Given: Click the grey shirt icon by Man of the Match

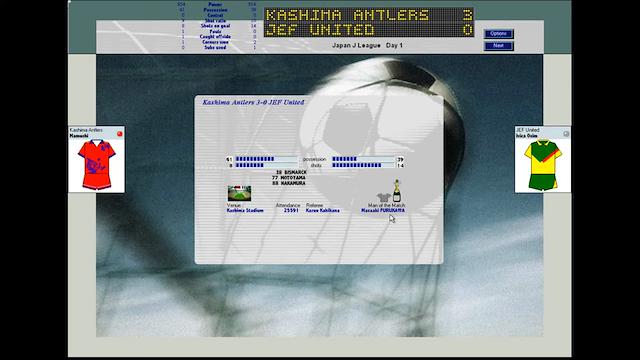Looking at the screenshot, I should [384, 198].
